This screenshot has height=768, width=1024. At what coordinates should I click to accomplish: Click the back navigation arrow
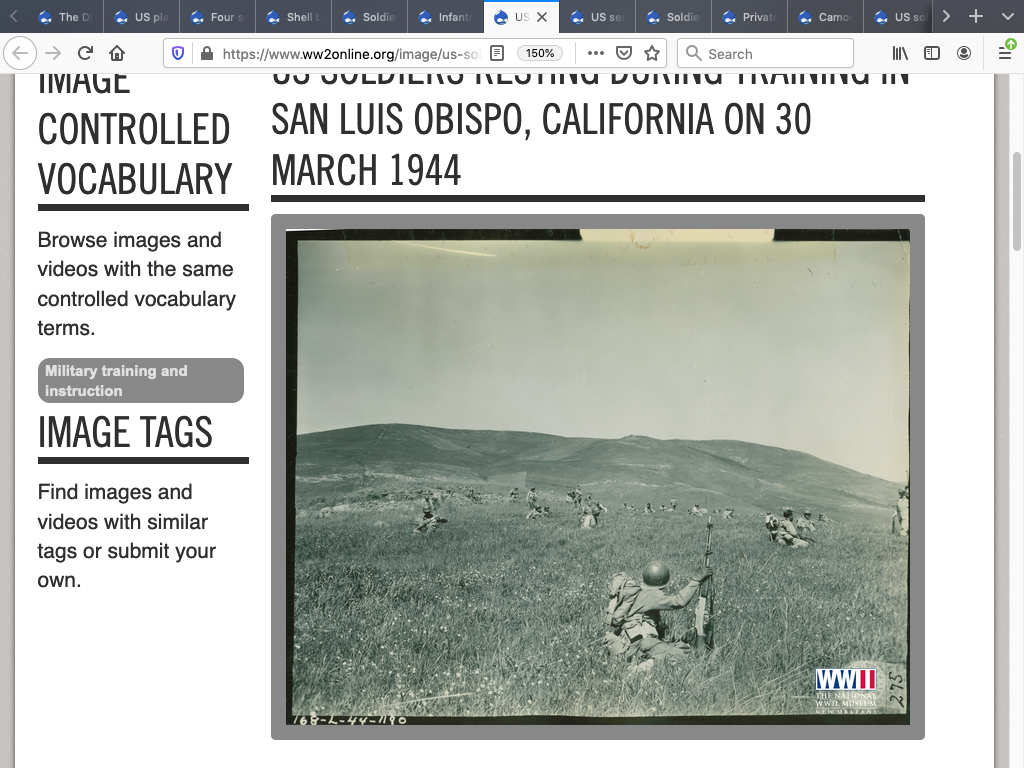21,53
